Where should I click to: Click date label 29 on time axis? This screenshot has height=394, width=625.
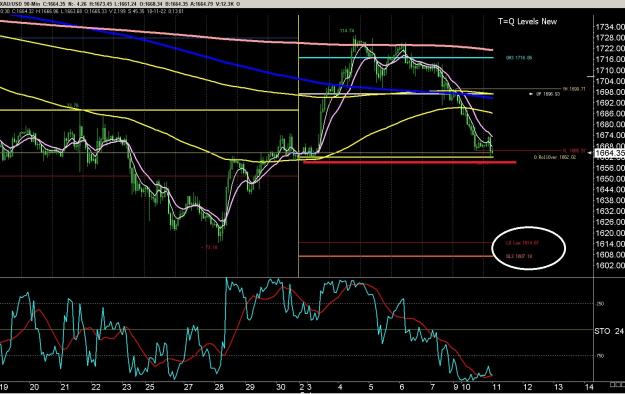tap(250, 387)
